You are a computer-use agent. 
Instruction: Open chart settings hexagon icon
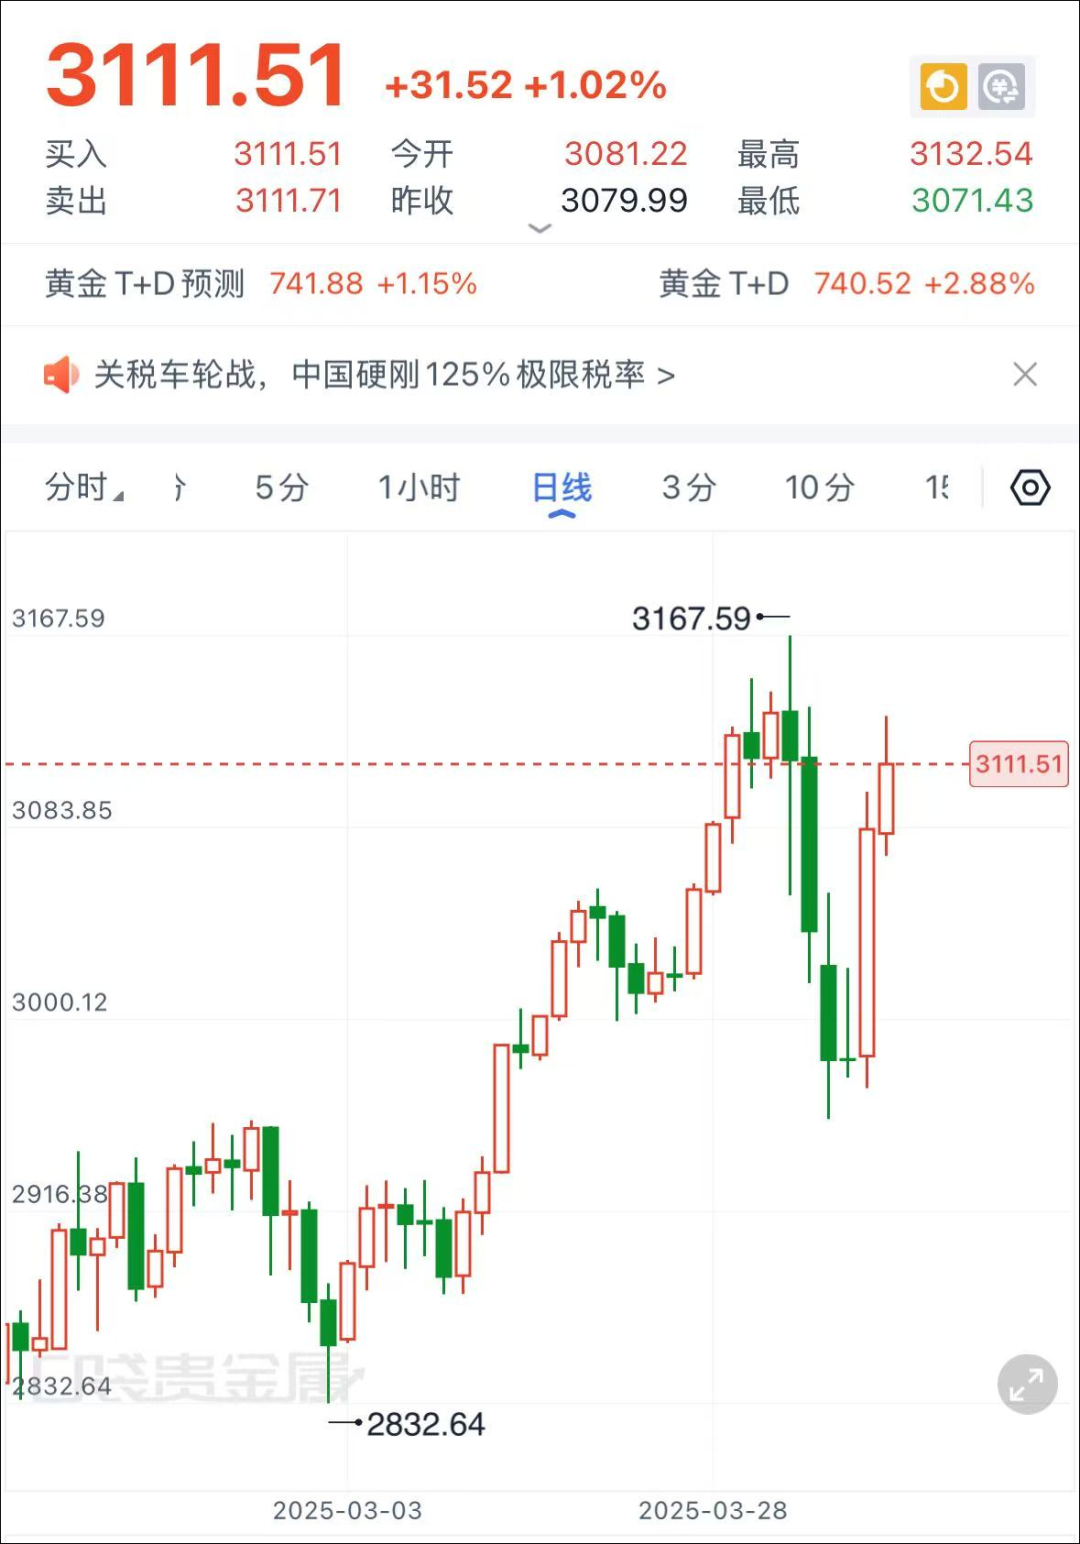(x=1029, y=488)
